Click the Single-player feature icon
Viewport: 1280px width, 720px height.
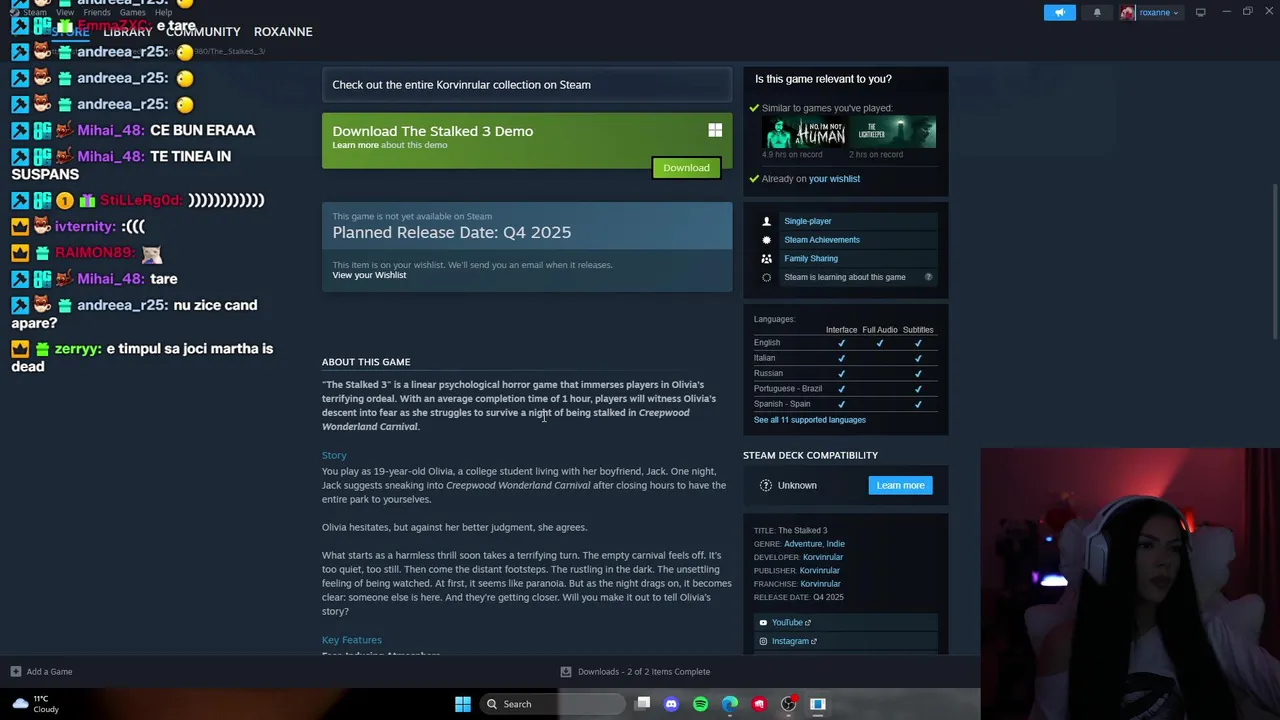tap(767, 221)
